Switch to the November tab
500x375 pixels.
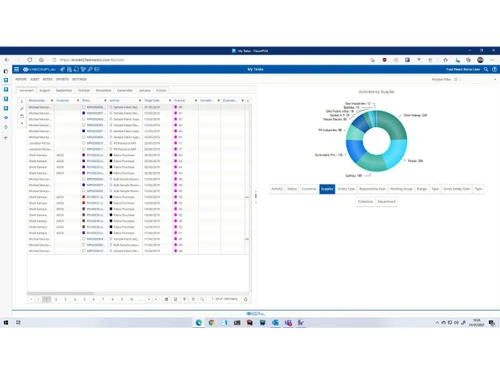click(x=104, y=90)
